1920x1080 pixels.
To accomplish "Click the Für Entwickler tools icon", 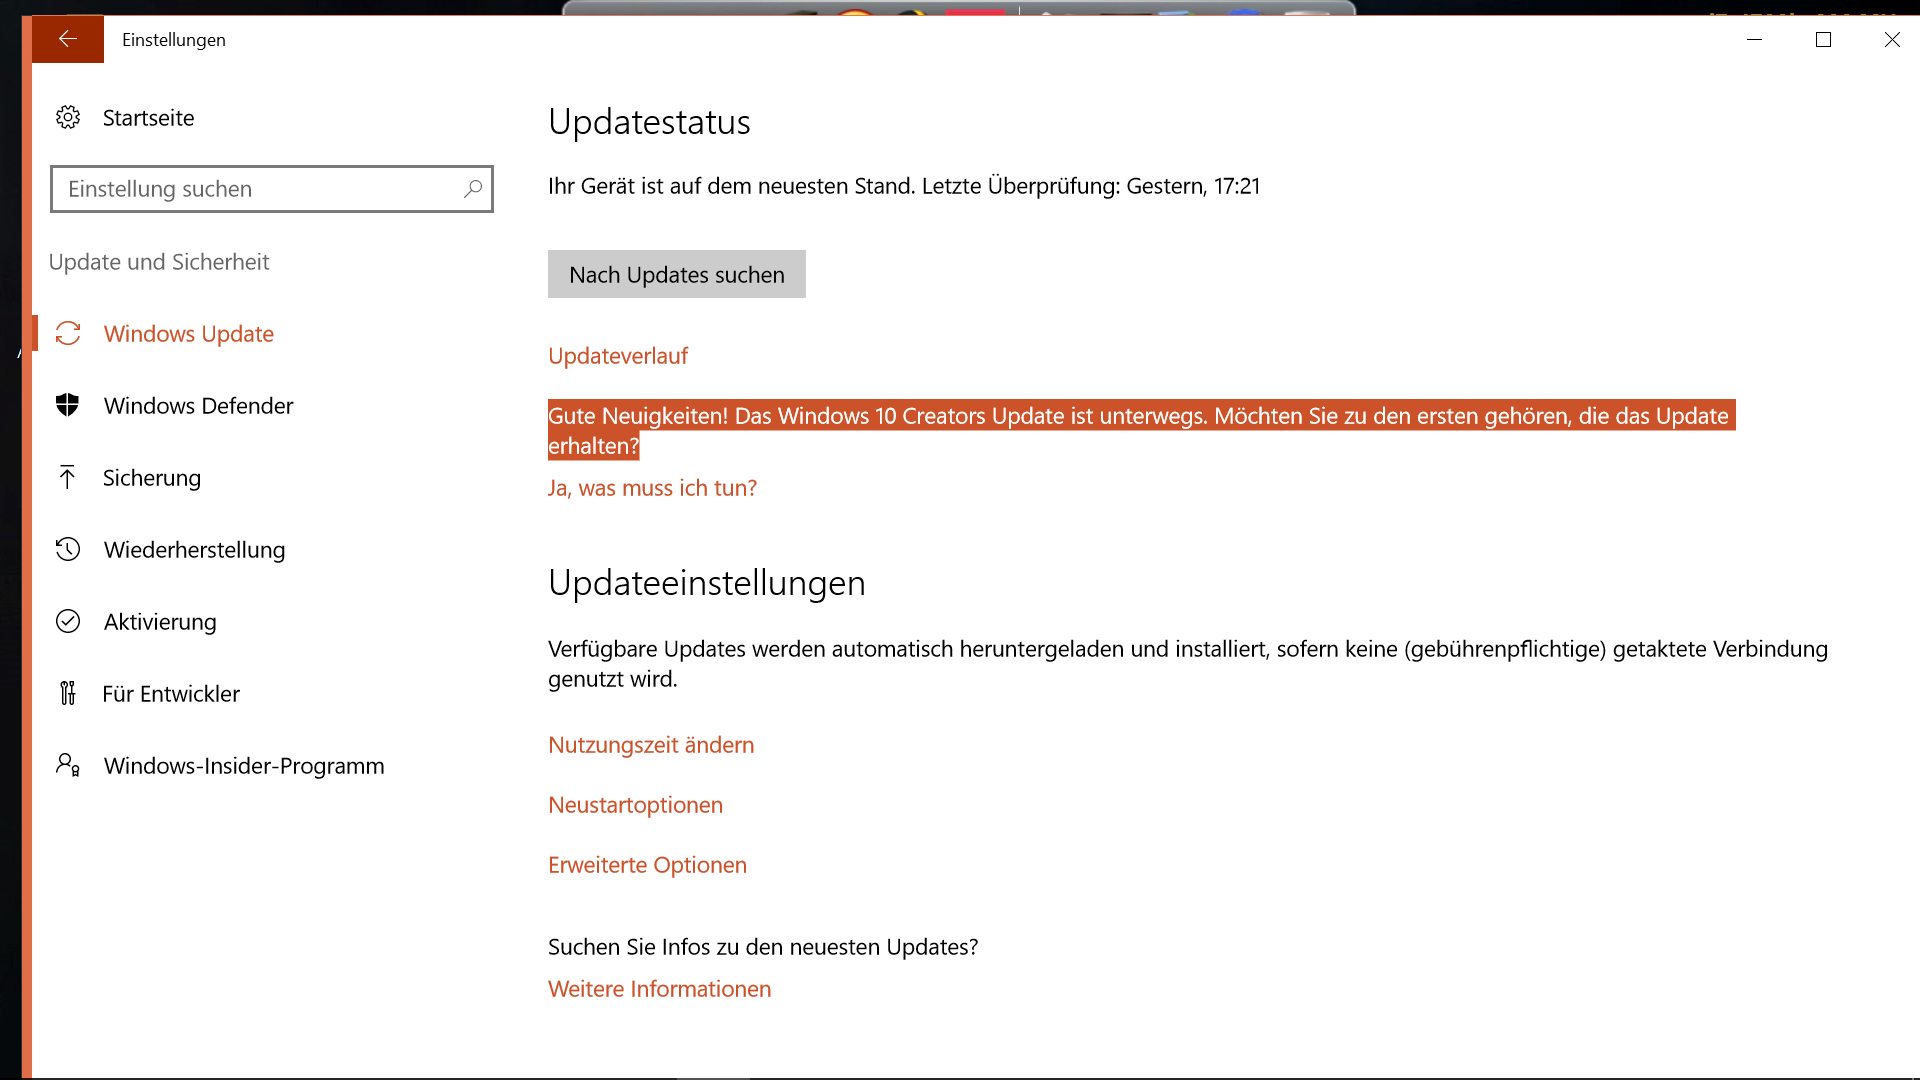I will pyautogui.click(x=68, y=694).
